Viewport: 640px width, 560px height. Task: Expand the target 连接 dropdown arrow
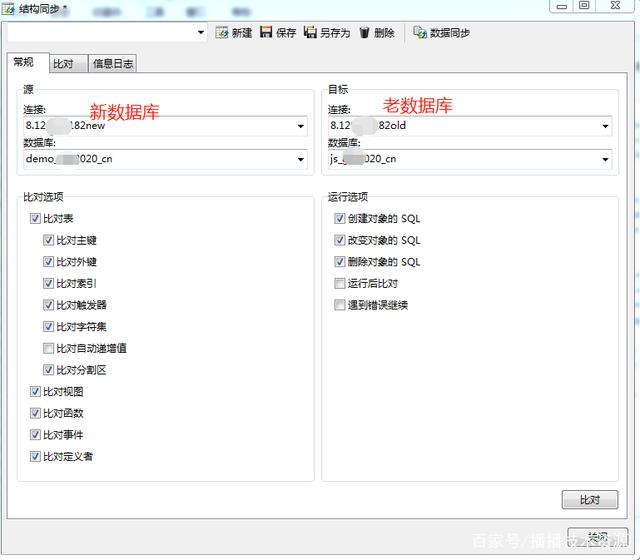pos(605,126)
